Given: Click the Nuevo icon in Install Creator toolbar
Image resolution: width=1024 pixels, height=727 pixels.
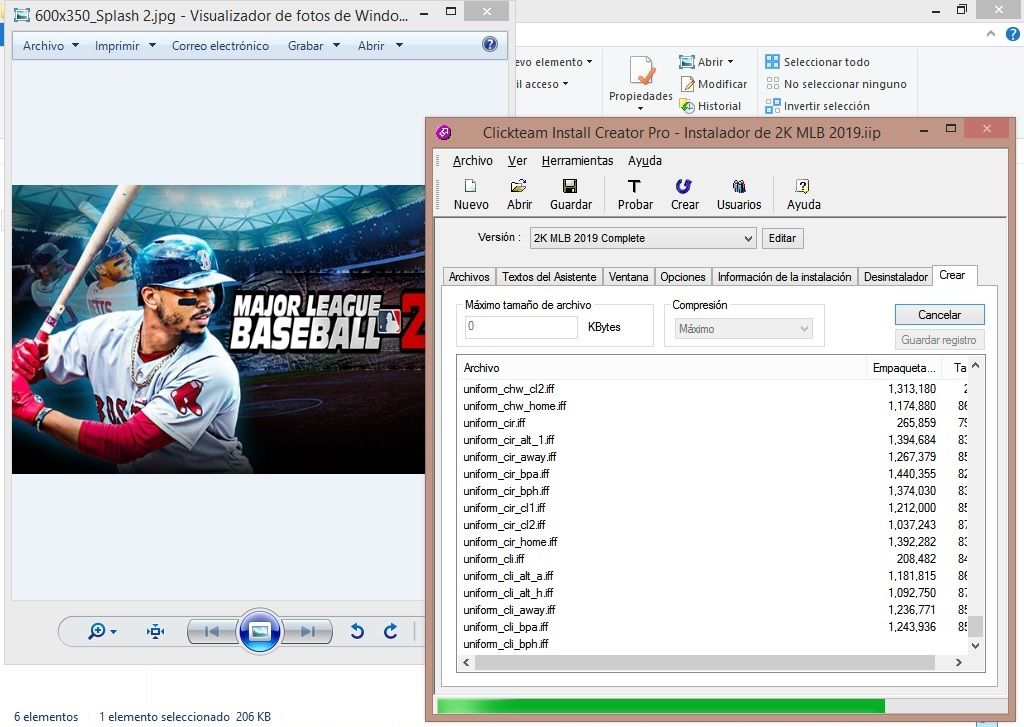Looking at the screenshot, I should click(471, 195).
